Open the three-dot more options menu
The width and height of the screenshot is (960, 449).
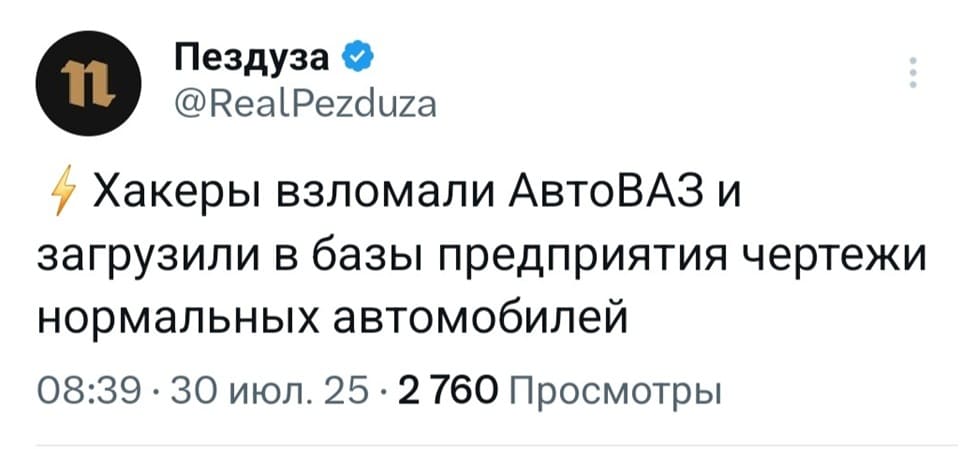912,75
